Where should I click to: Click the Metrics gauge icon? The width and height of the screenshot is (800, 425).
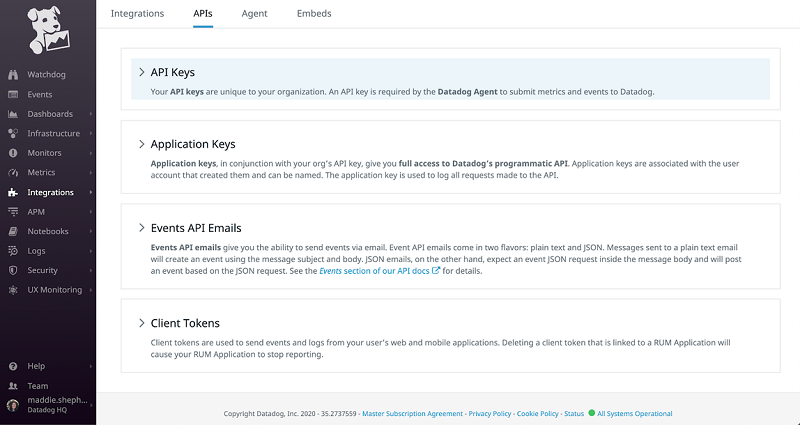(x=13, y=172)
